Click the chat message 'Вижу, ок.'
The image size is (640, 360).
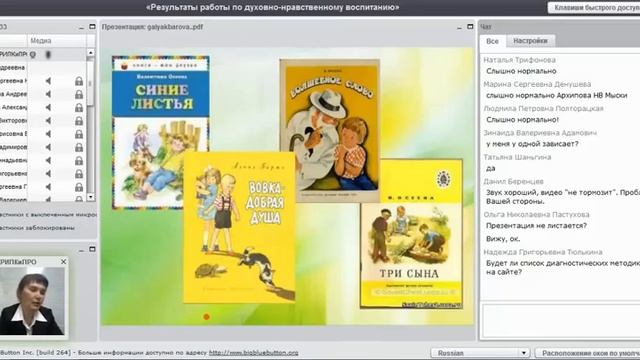tap(503, 239)
